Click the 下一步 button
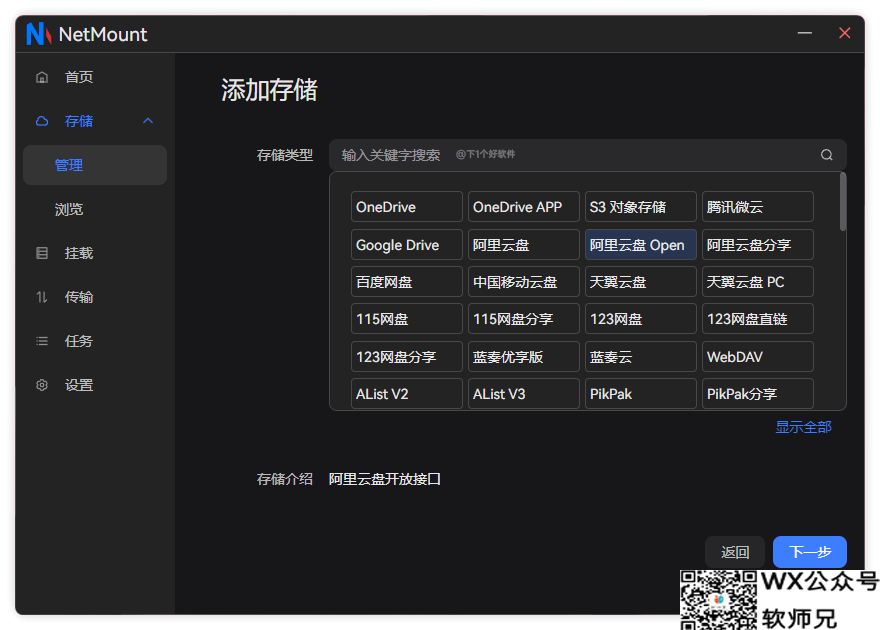Image resolution: width=880 pixels, height=630 pixels. click(x=810, y=552)
